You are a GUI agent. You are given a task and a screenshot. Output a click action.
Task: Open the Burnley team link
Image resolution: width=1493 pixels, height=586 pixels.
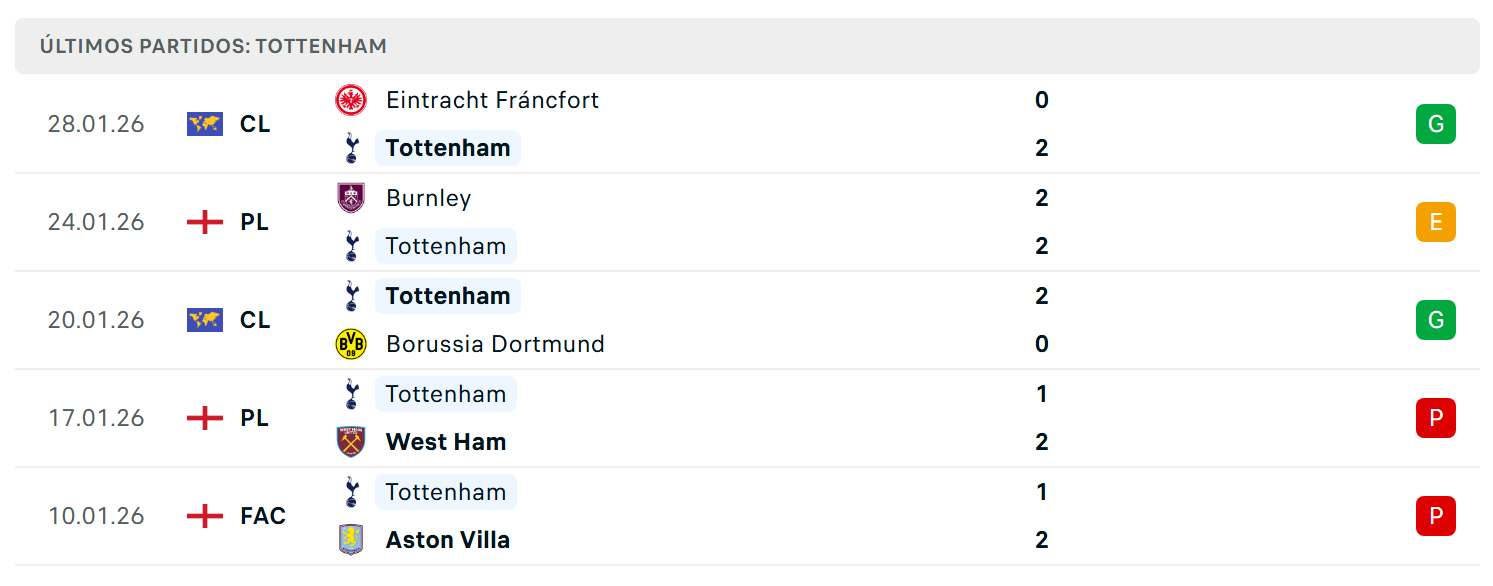tap(428, 198)
